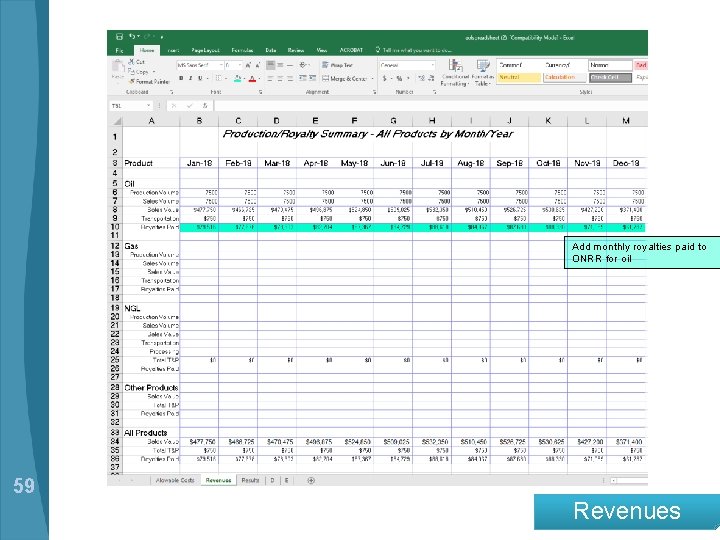Image resolution: width=720 pixels, height=540 pixels.
Task: Click the Save icon in the title bar
Action: (x=119, y=37)
